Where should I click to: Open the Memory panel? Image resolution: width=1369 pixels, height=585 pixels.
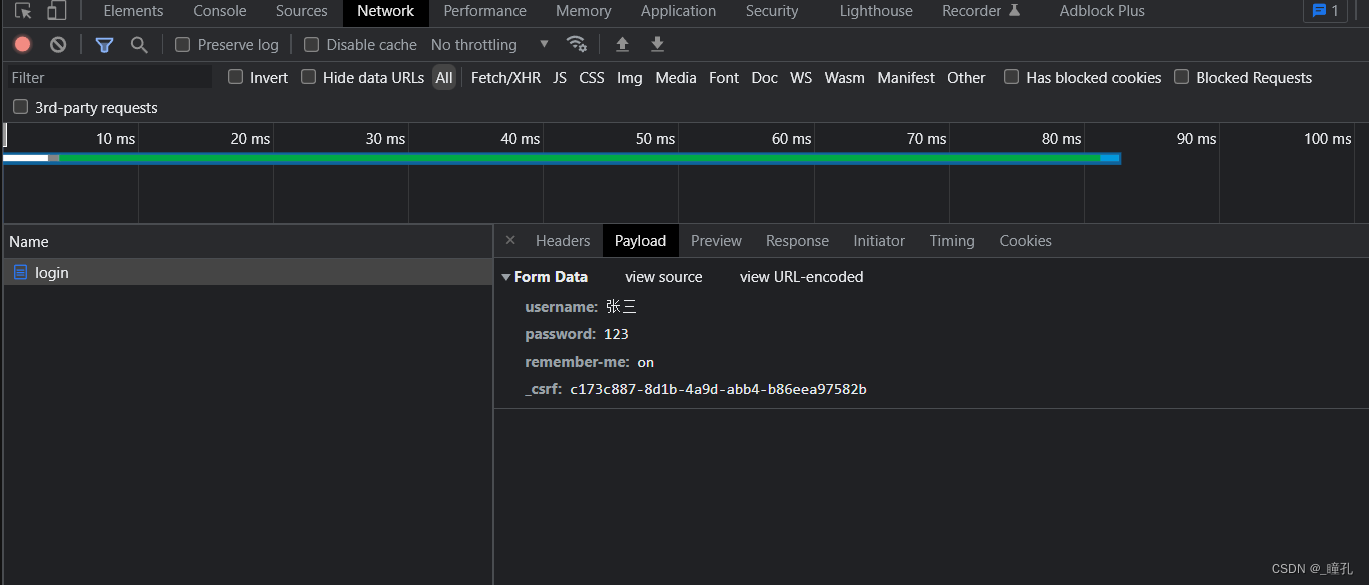coord(584,11)
